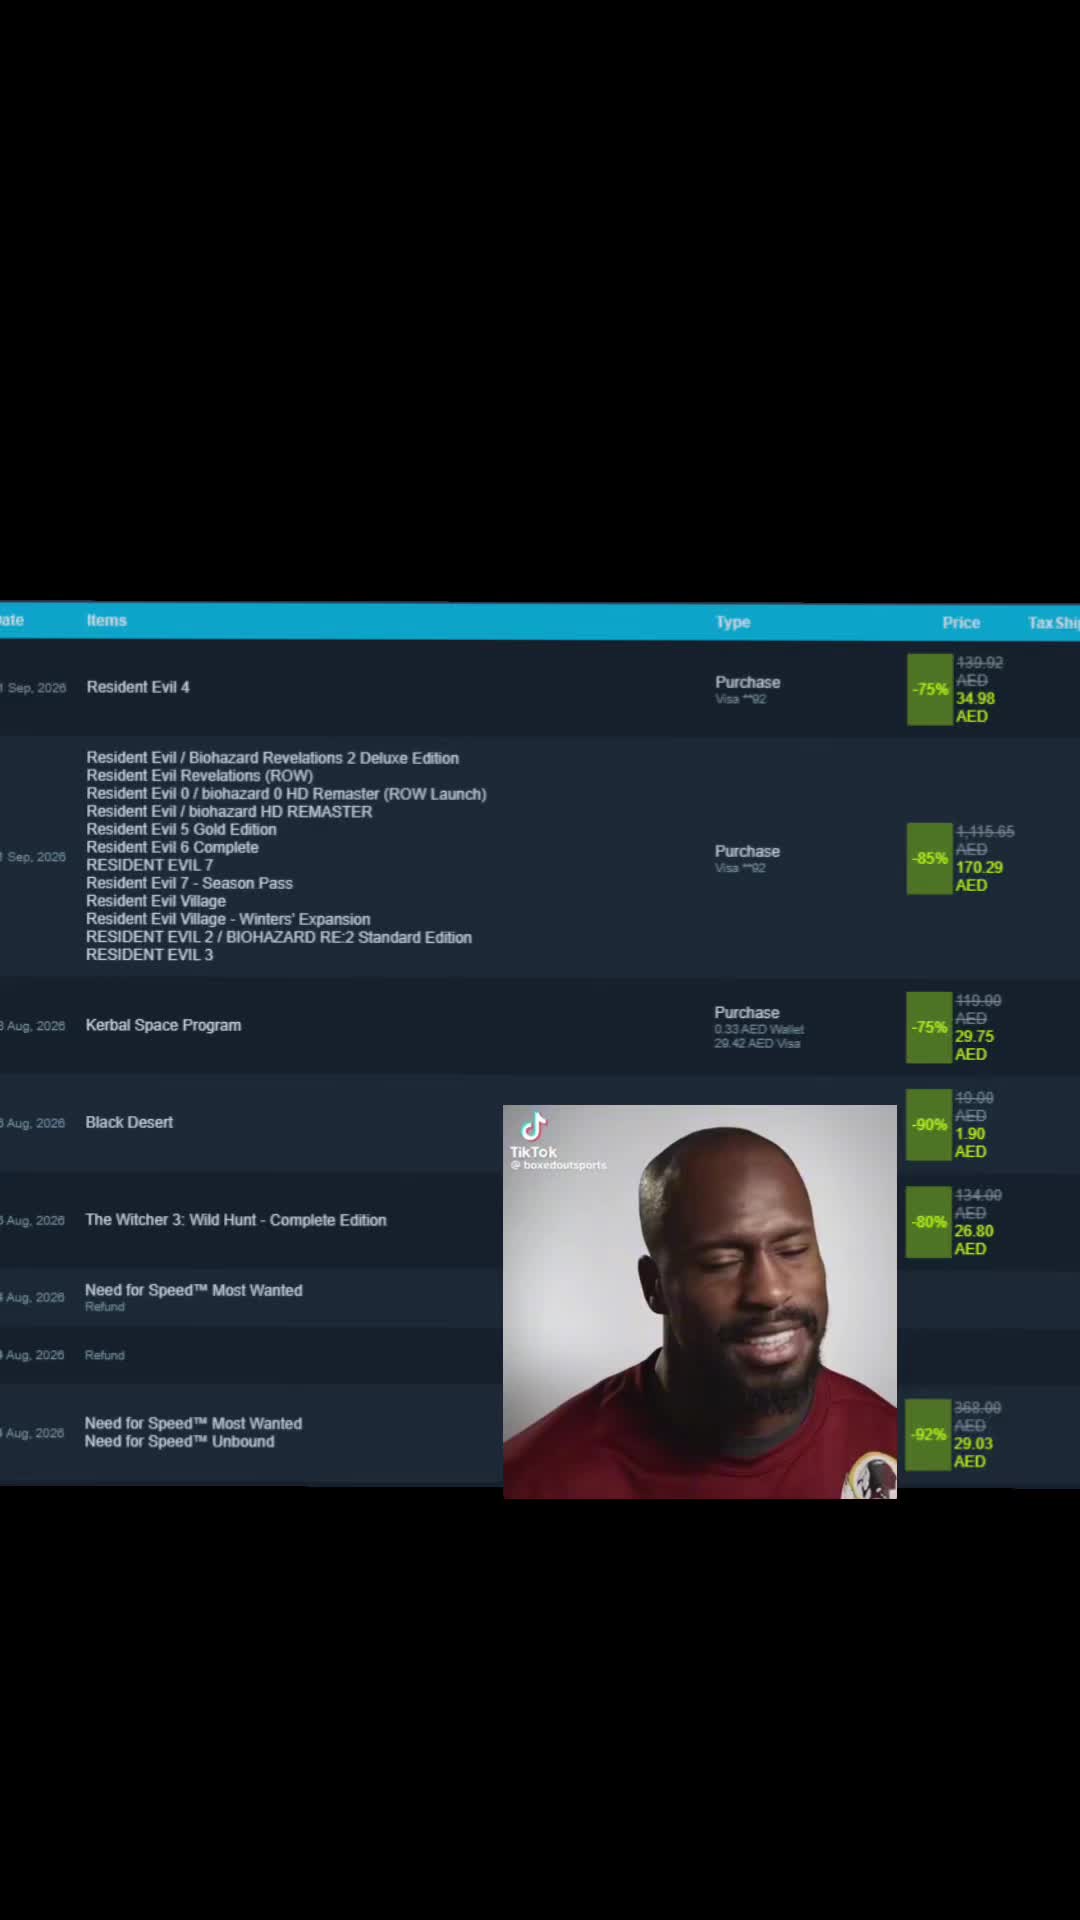Image resolution: width=1080 pixels, height=1920 pixels.
Task: Select Resident Evil Revelations (ROW) item
Action: click(199, 776)
